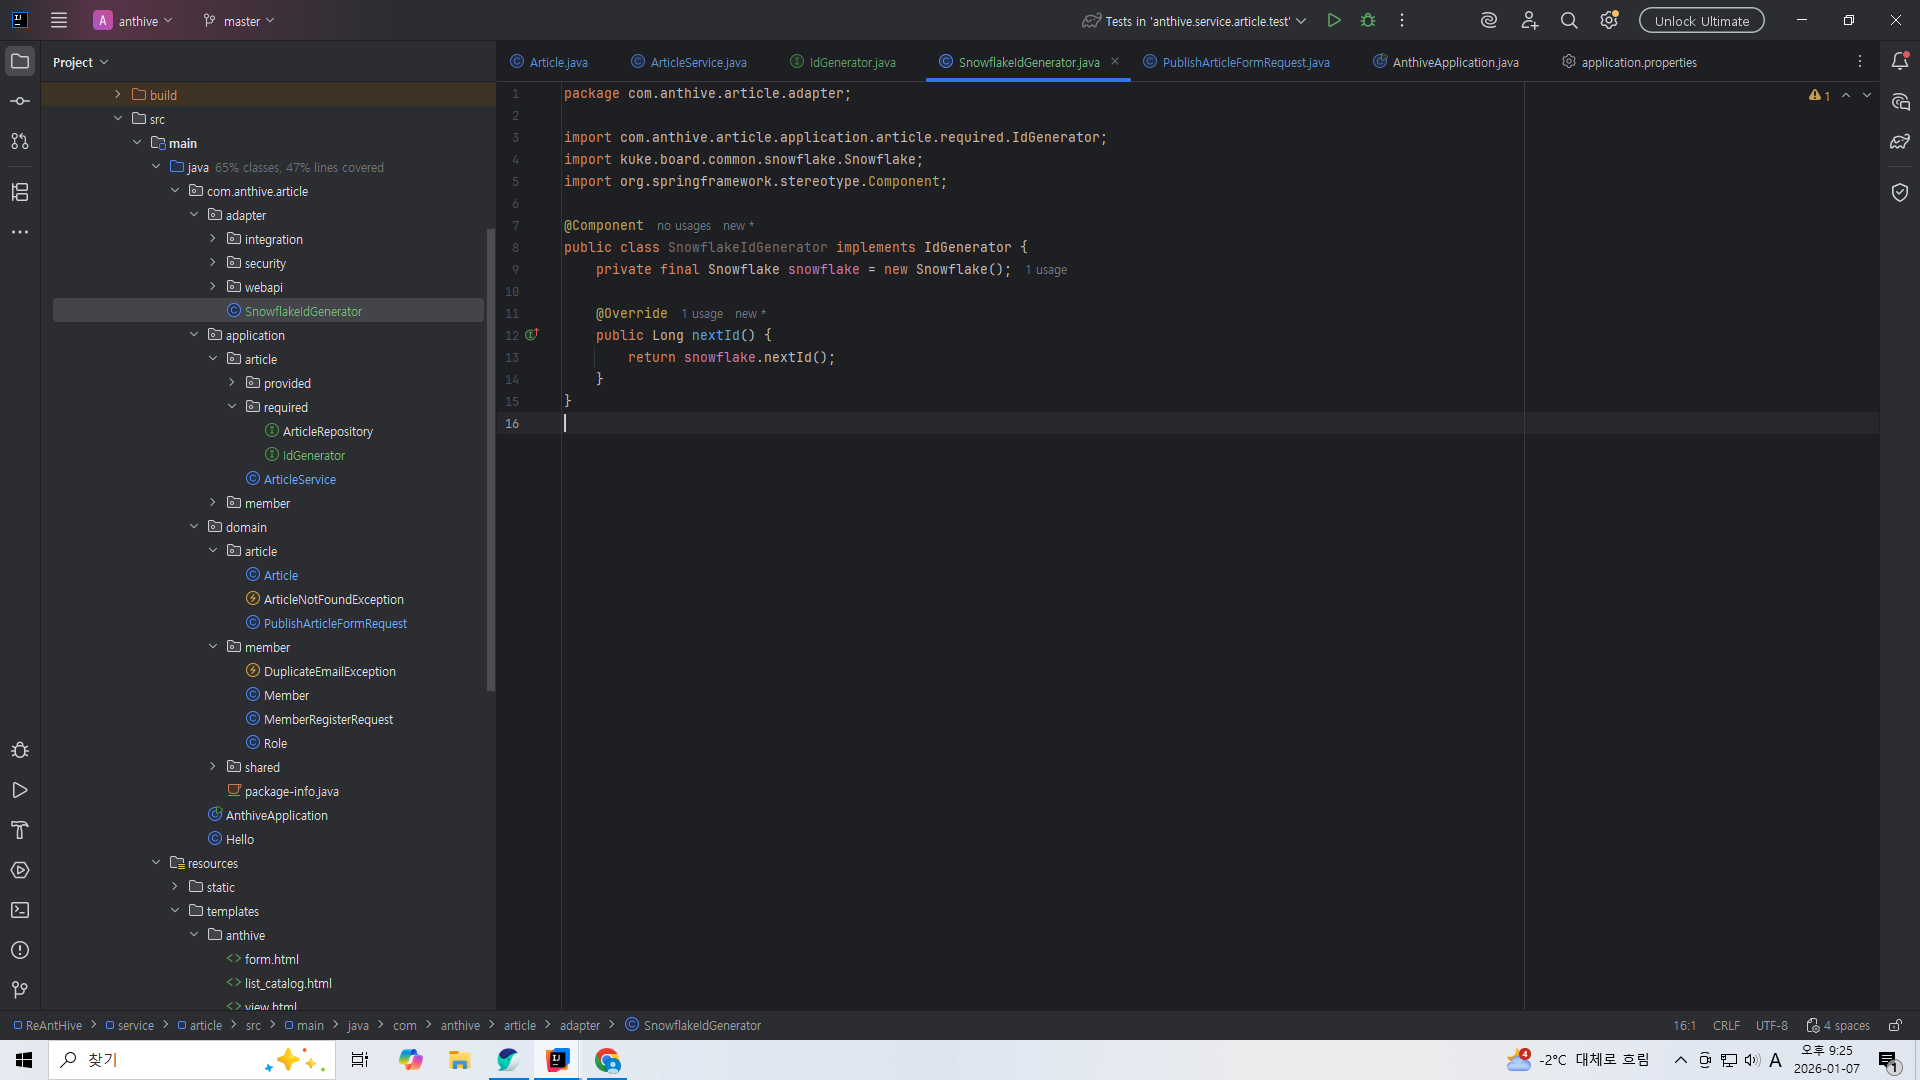The height and width of the screenshot is (1080, 1920).
Task: Open the Git tool window icon
Action: point(20,990)
